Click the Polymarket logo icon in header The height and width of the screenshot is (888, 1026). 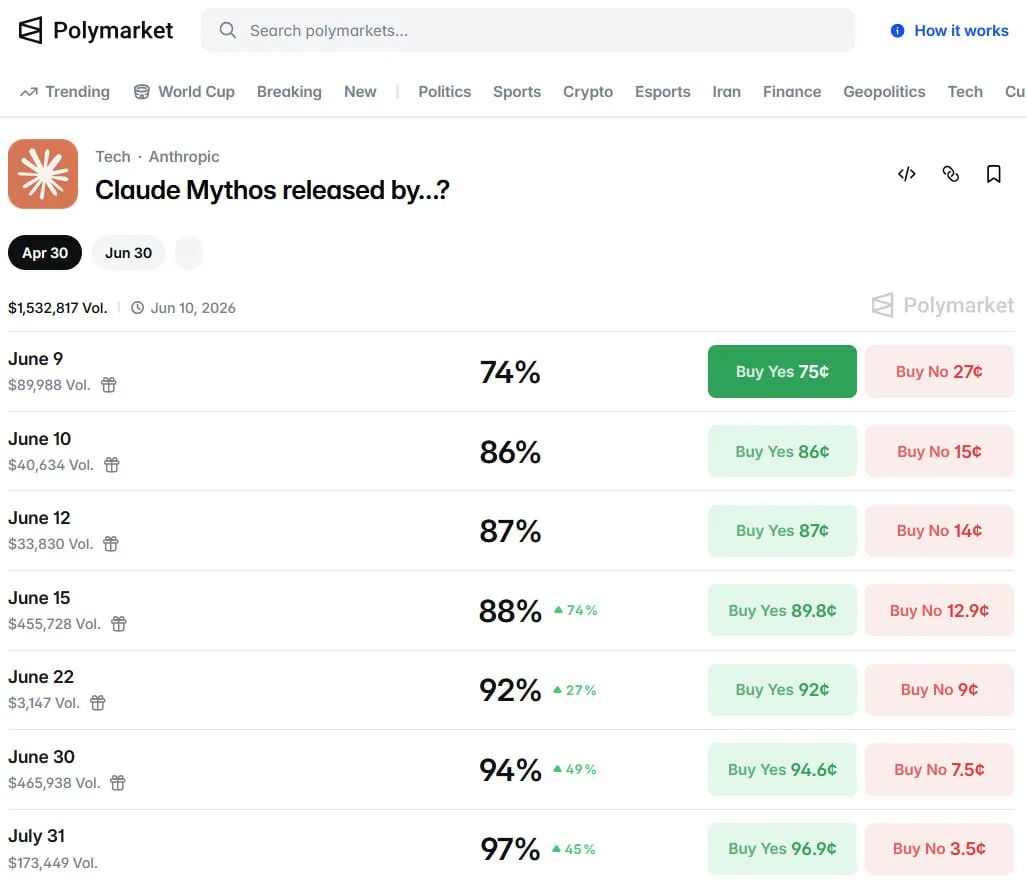[x=30, y=30]
